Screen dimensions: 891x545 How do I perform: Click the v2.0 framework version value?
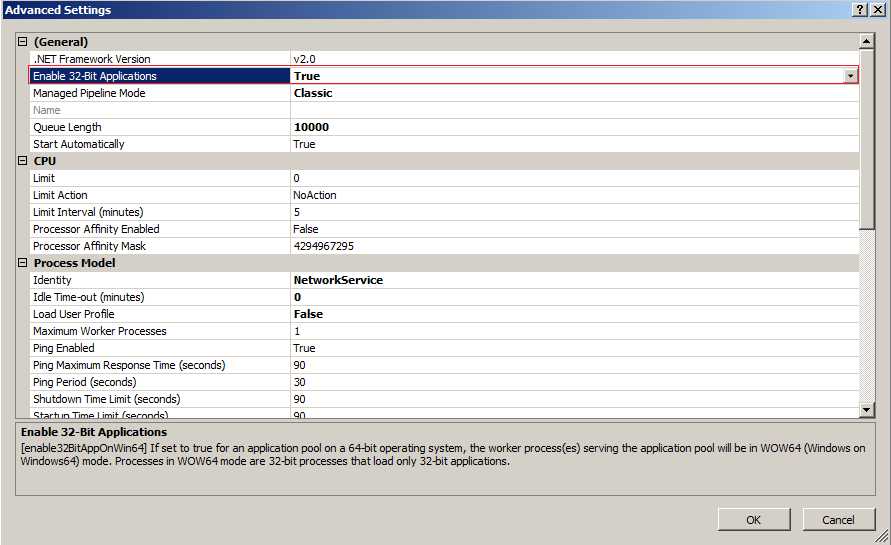coord(305,59)
